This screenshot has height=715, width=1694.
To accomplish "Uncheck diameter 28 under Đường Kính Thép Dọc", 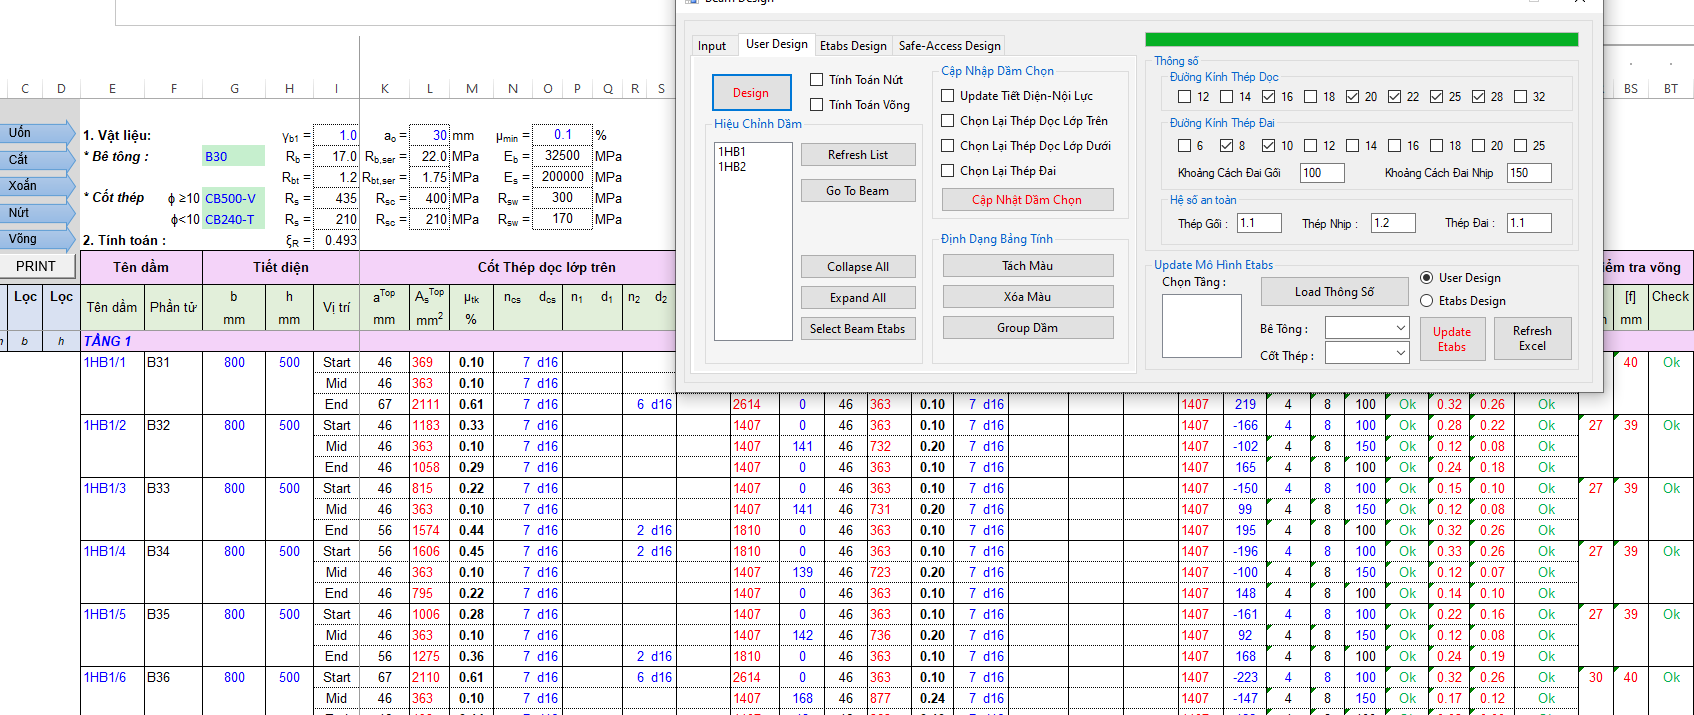I will point(1479,97).
